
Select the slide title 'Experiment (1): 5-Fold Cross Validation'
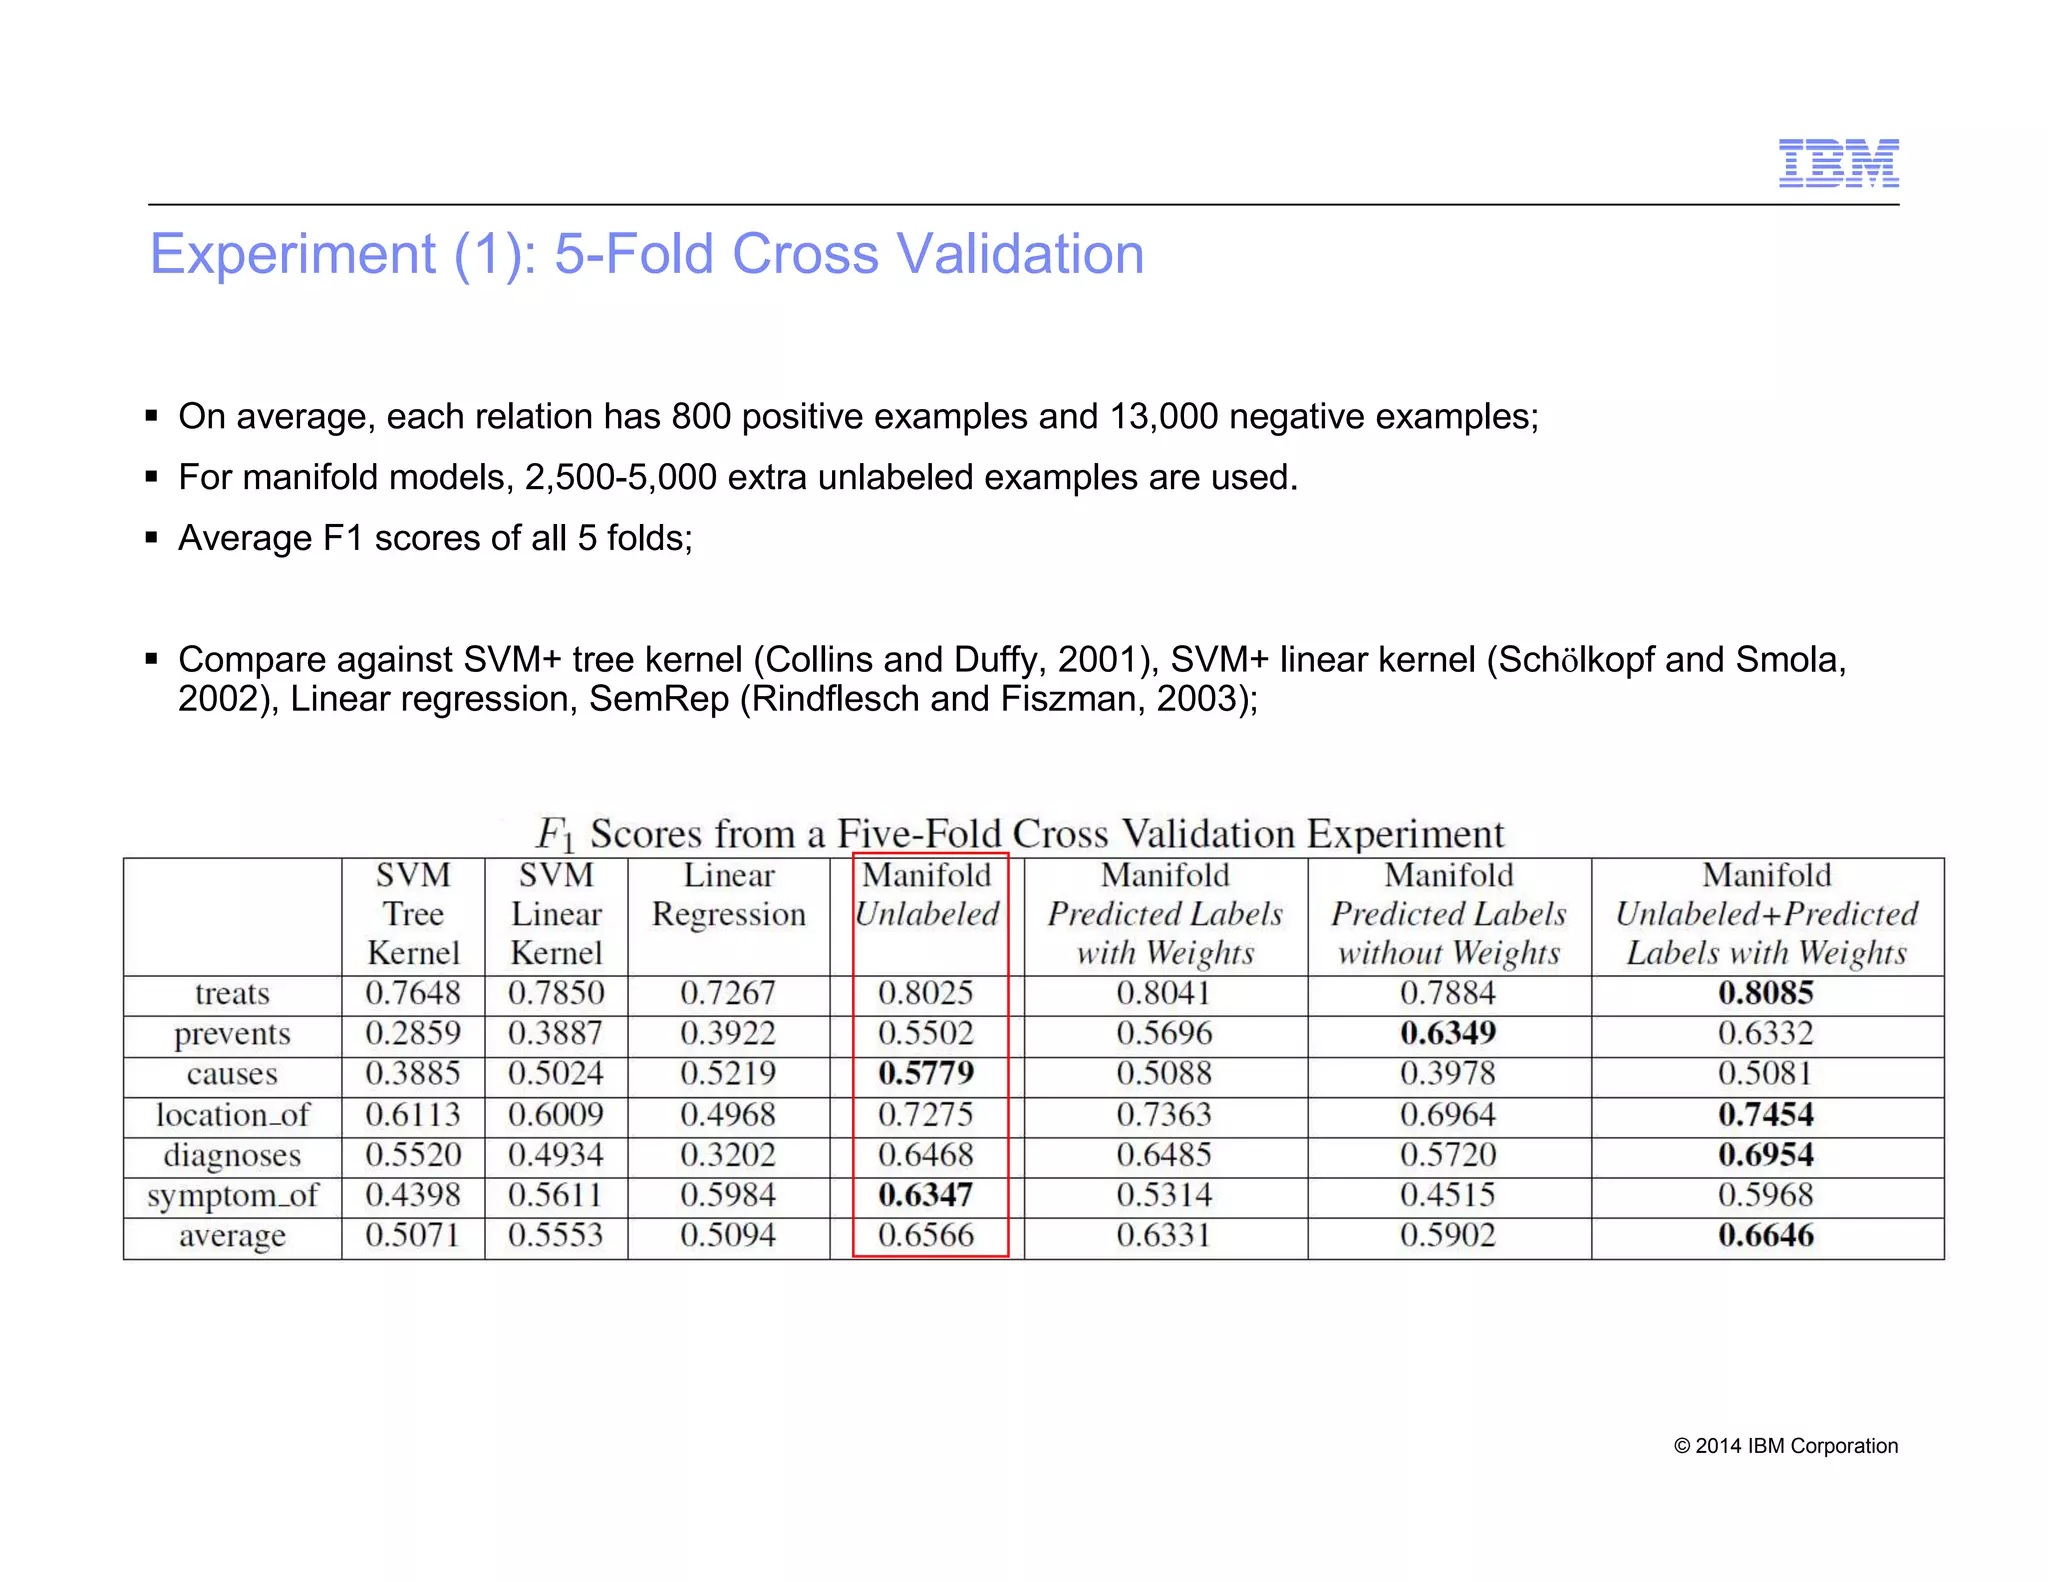[647, 254]
